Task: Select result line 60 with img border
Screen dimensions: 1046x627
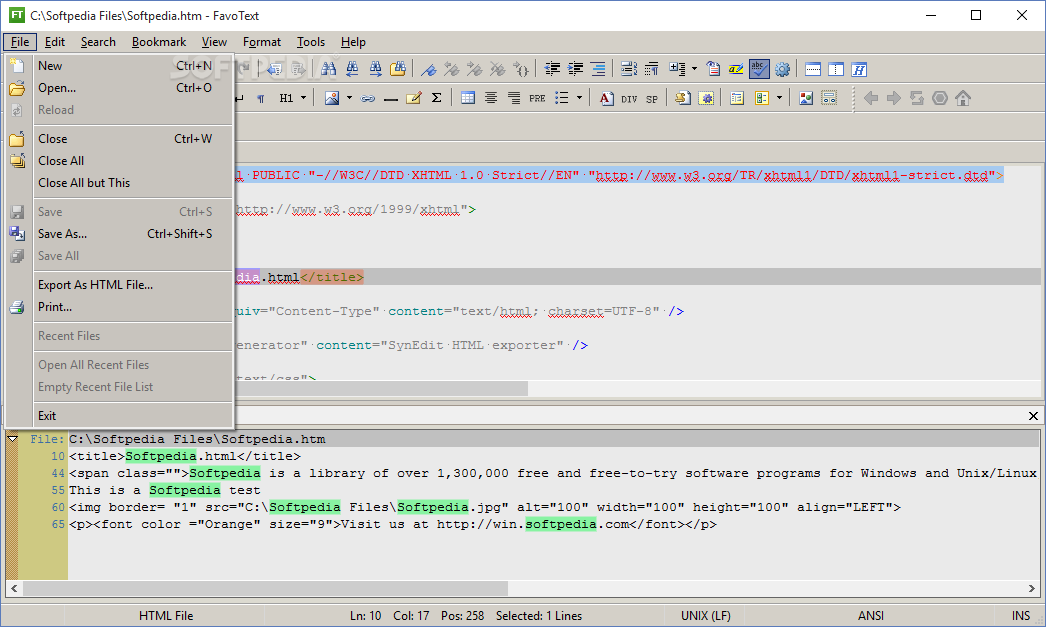Action: coord(484,507)
